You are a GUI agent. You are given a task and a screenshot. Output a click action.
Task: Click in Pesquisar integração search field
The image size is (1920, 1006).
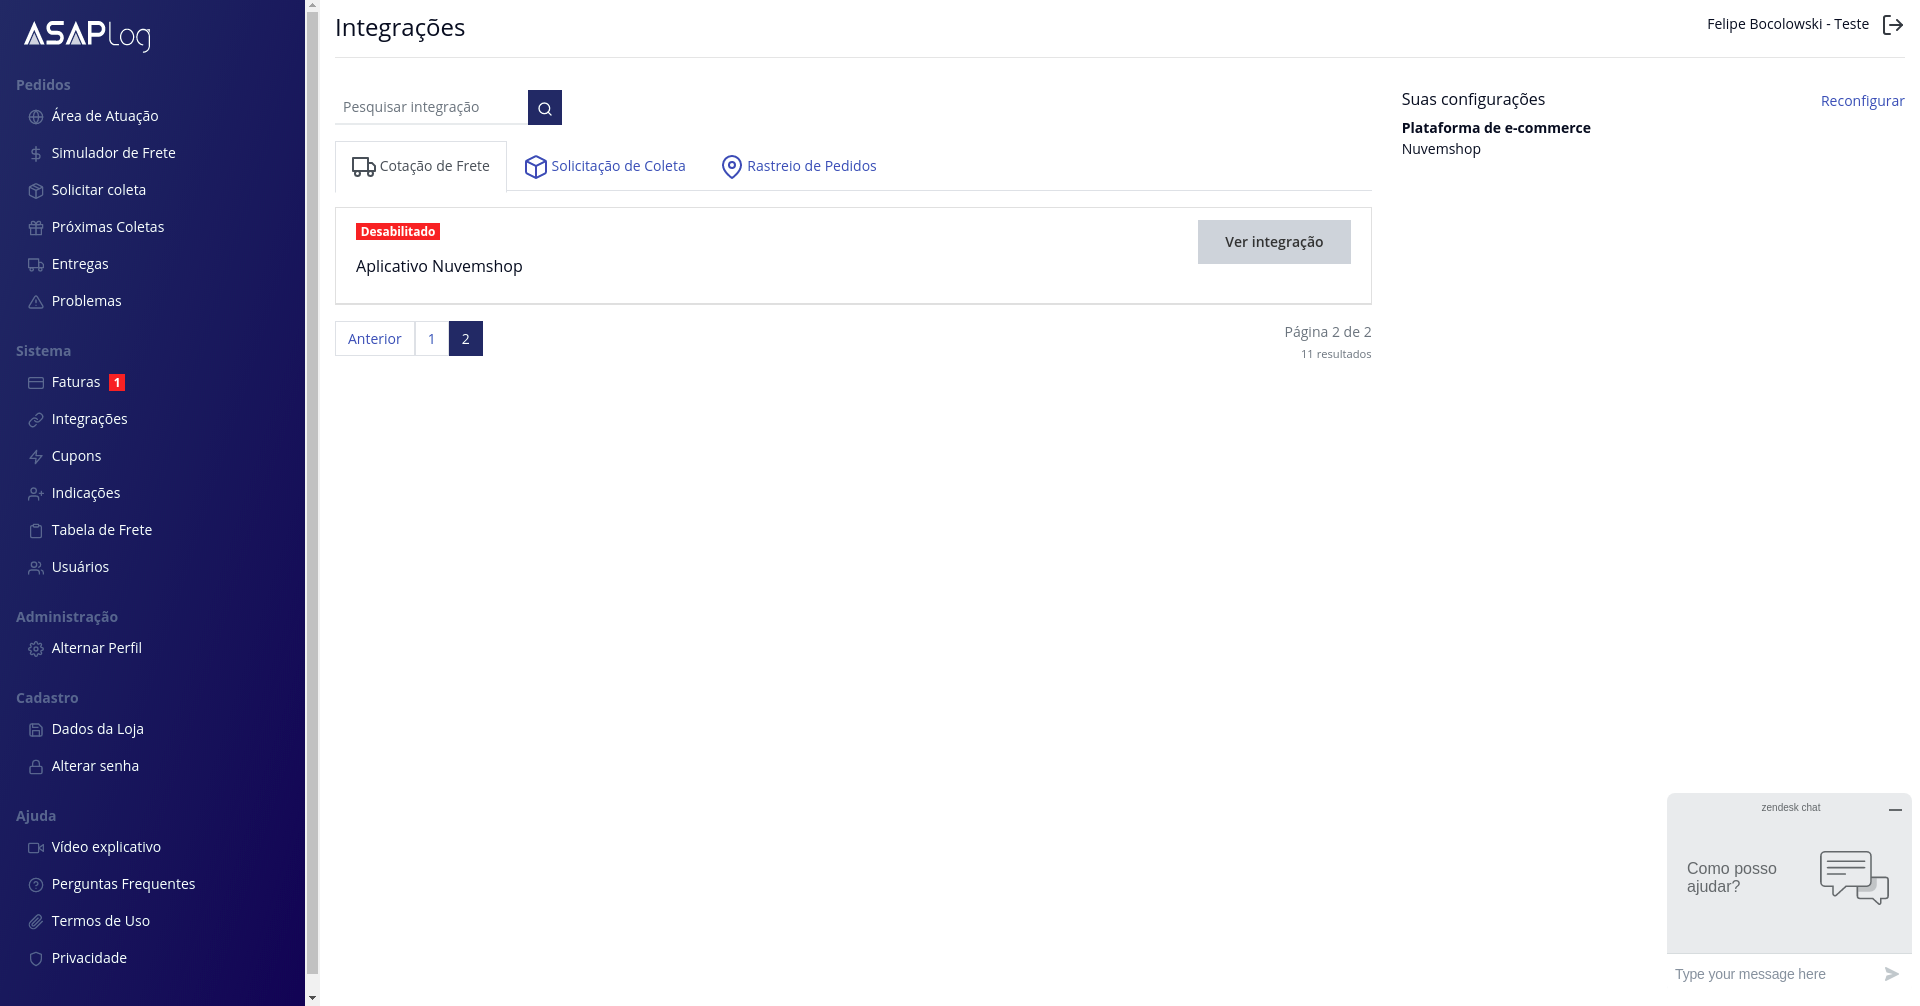click(x=431, y=108)
